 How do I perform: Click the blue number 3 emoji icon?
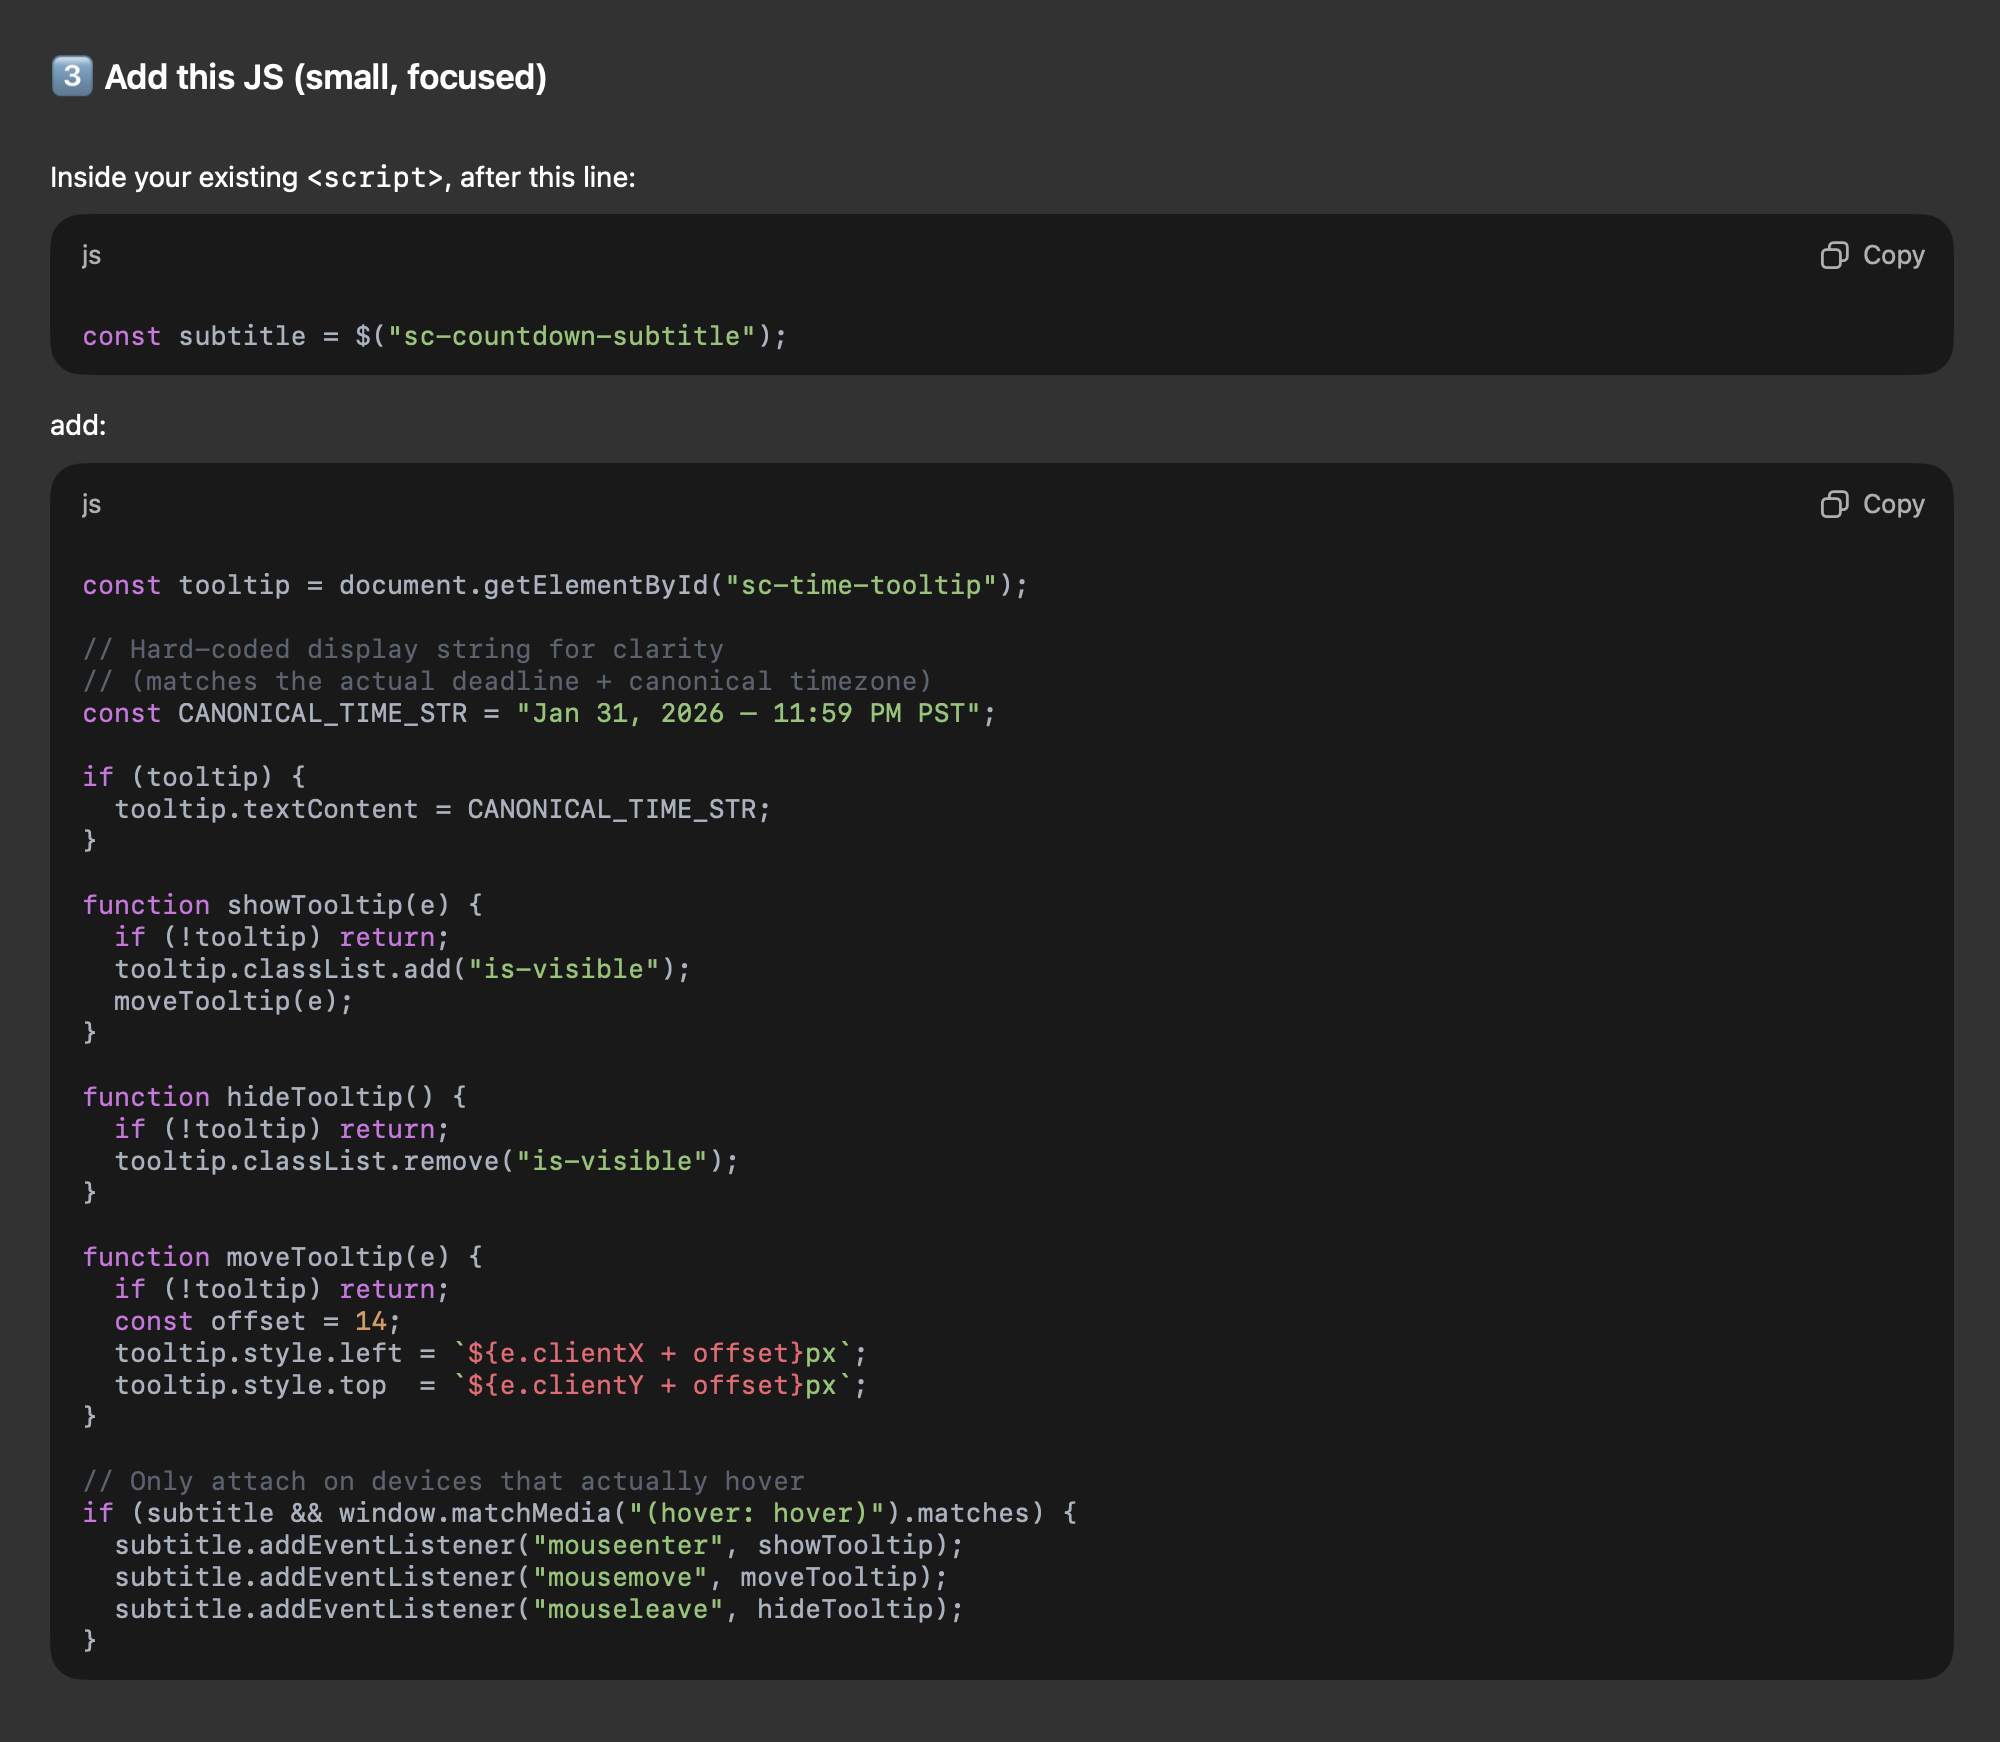click(x=72, y=76)
